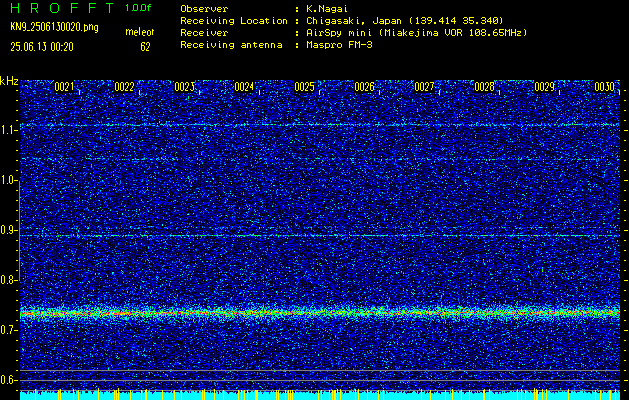Click time marker 0023

185,87
